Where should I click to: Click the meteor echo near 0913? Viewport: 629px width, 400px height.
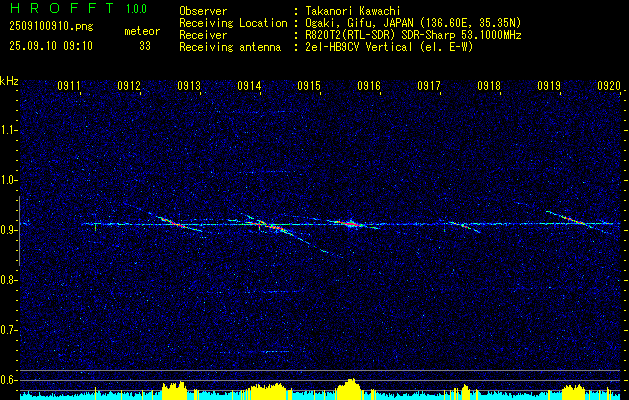174,223
